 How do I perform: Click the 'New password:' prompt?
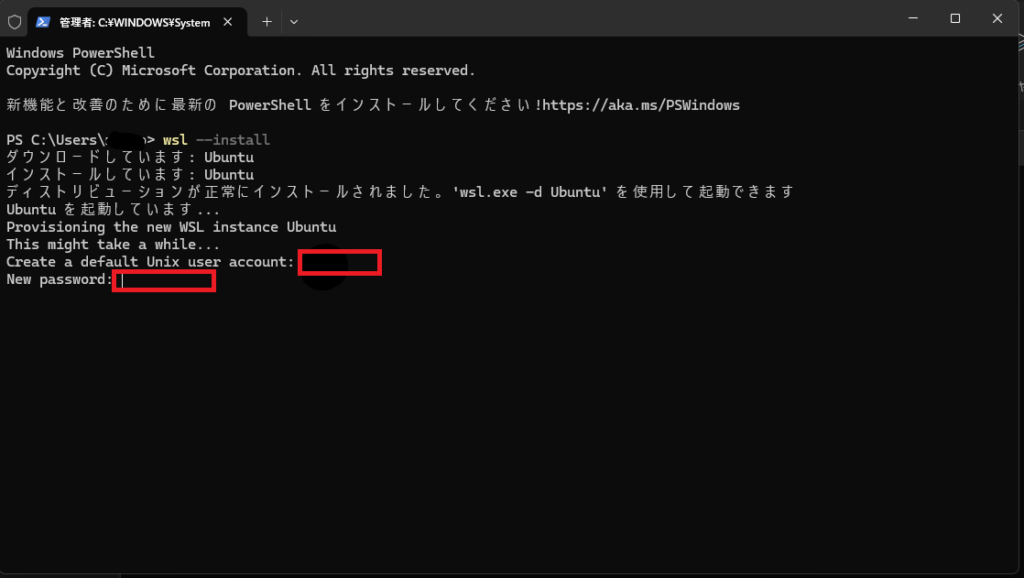(x=59, y=280)
